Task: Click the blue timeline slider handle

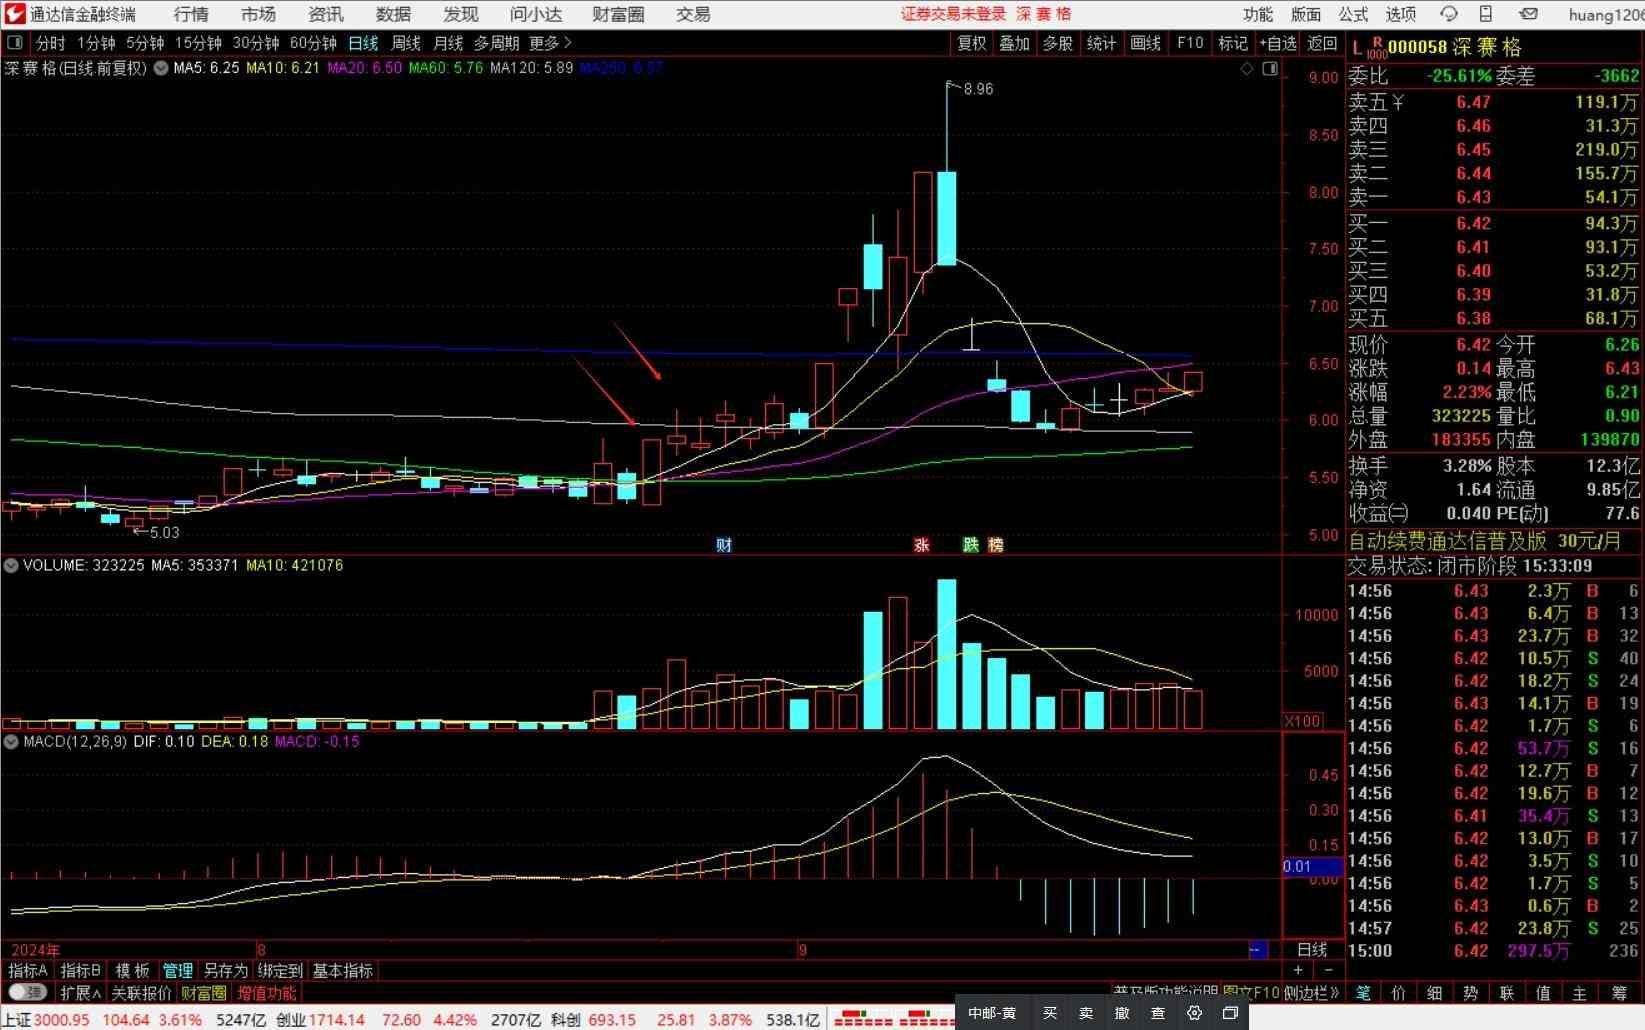Action: (1257, 949)
